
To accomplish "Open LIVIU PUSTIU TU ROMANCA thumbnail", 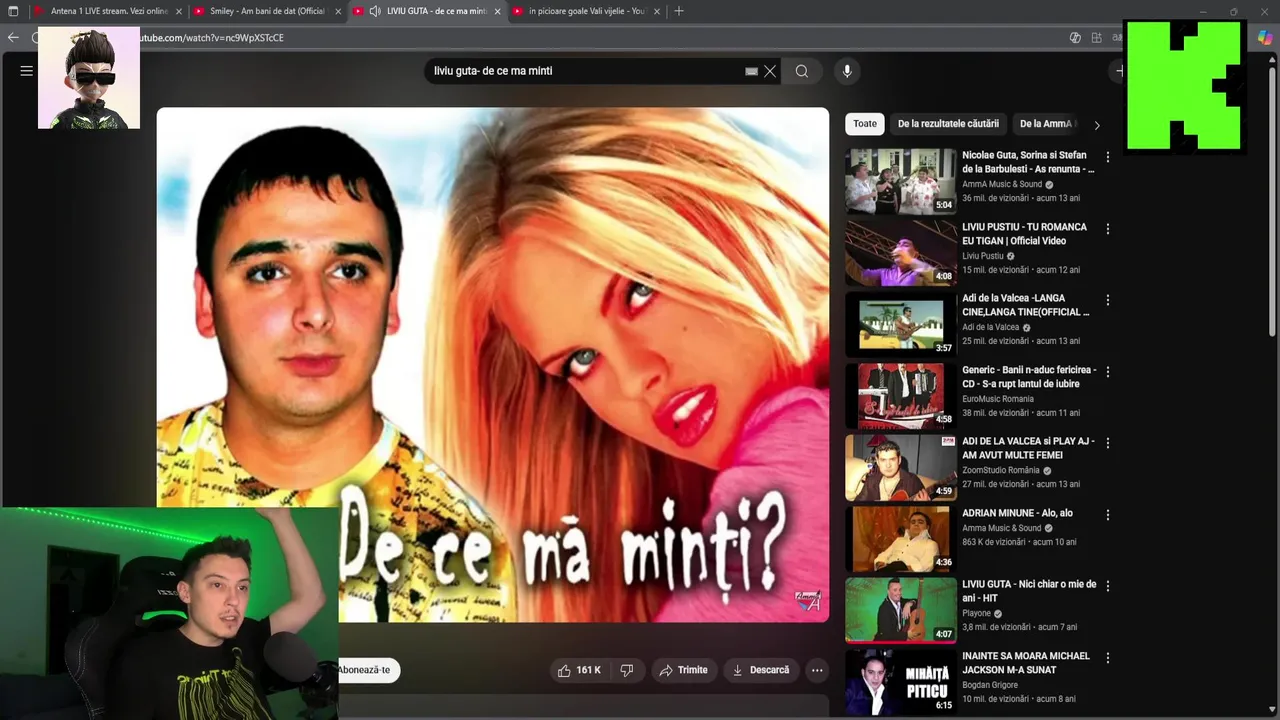I will tap(901, 252).
